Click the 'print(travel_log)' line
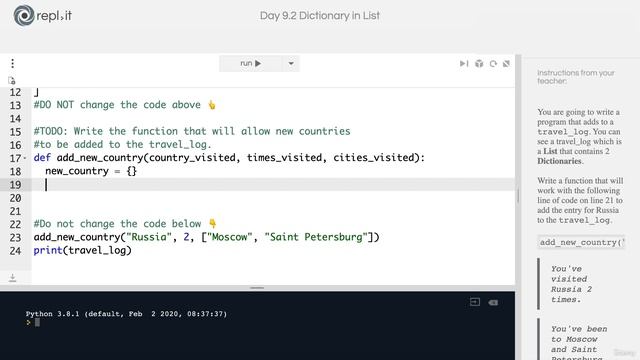This screenshot has height=360, width=640. tap(82, 250)
